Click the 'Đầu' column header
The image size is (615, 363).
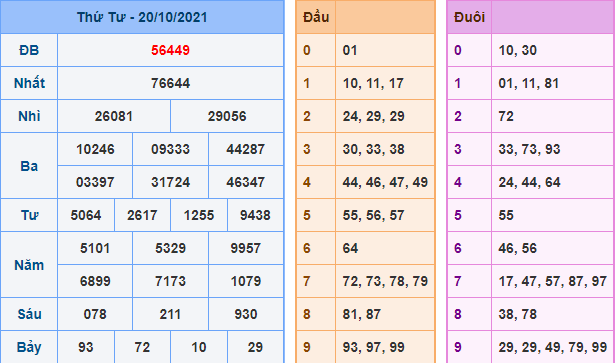point(316,17)
